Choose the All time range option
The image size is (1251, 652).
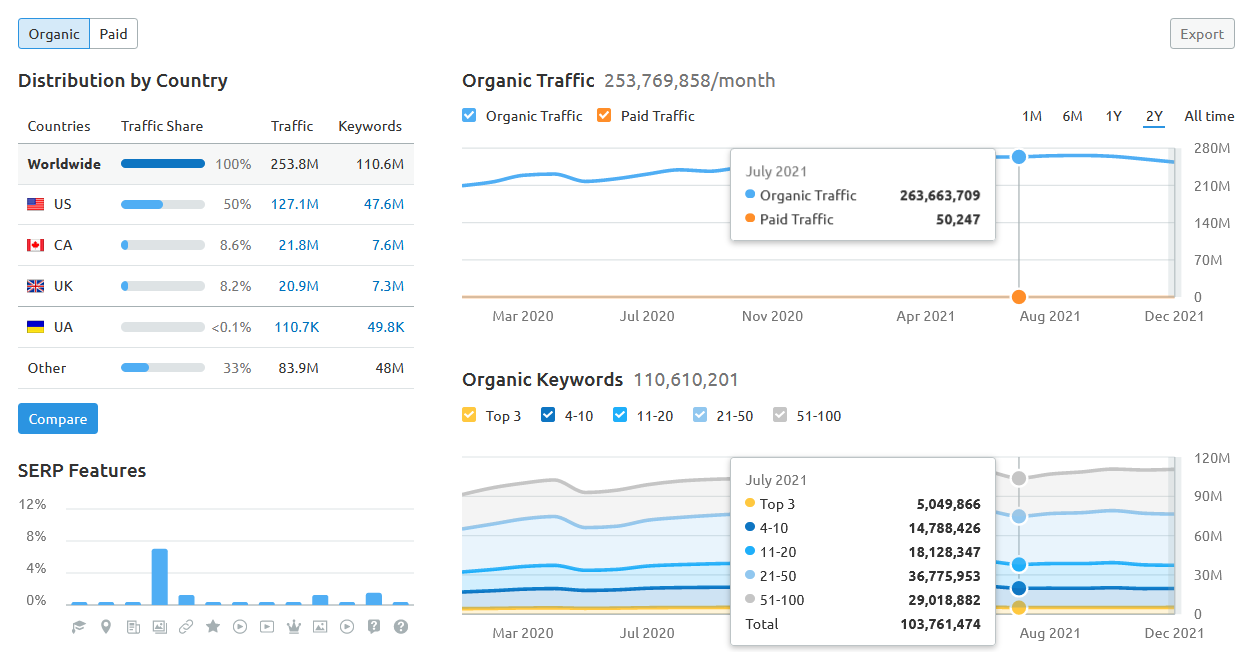point(1209,116)
